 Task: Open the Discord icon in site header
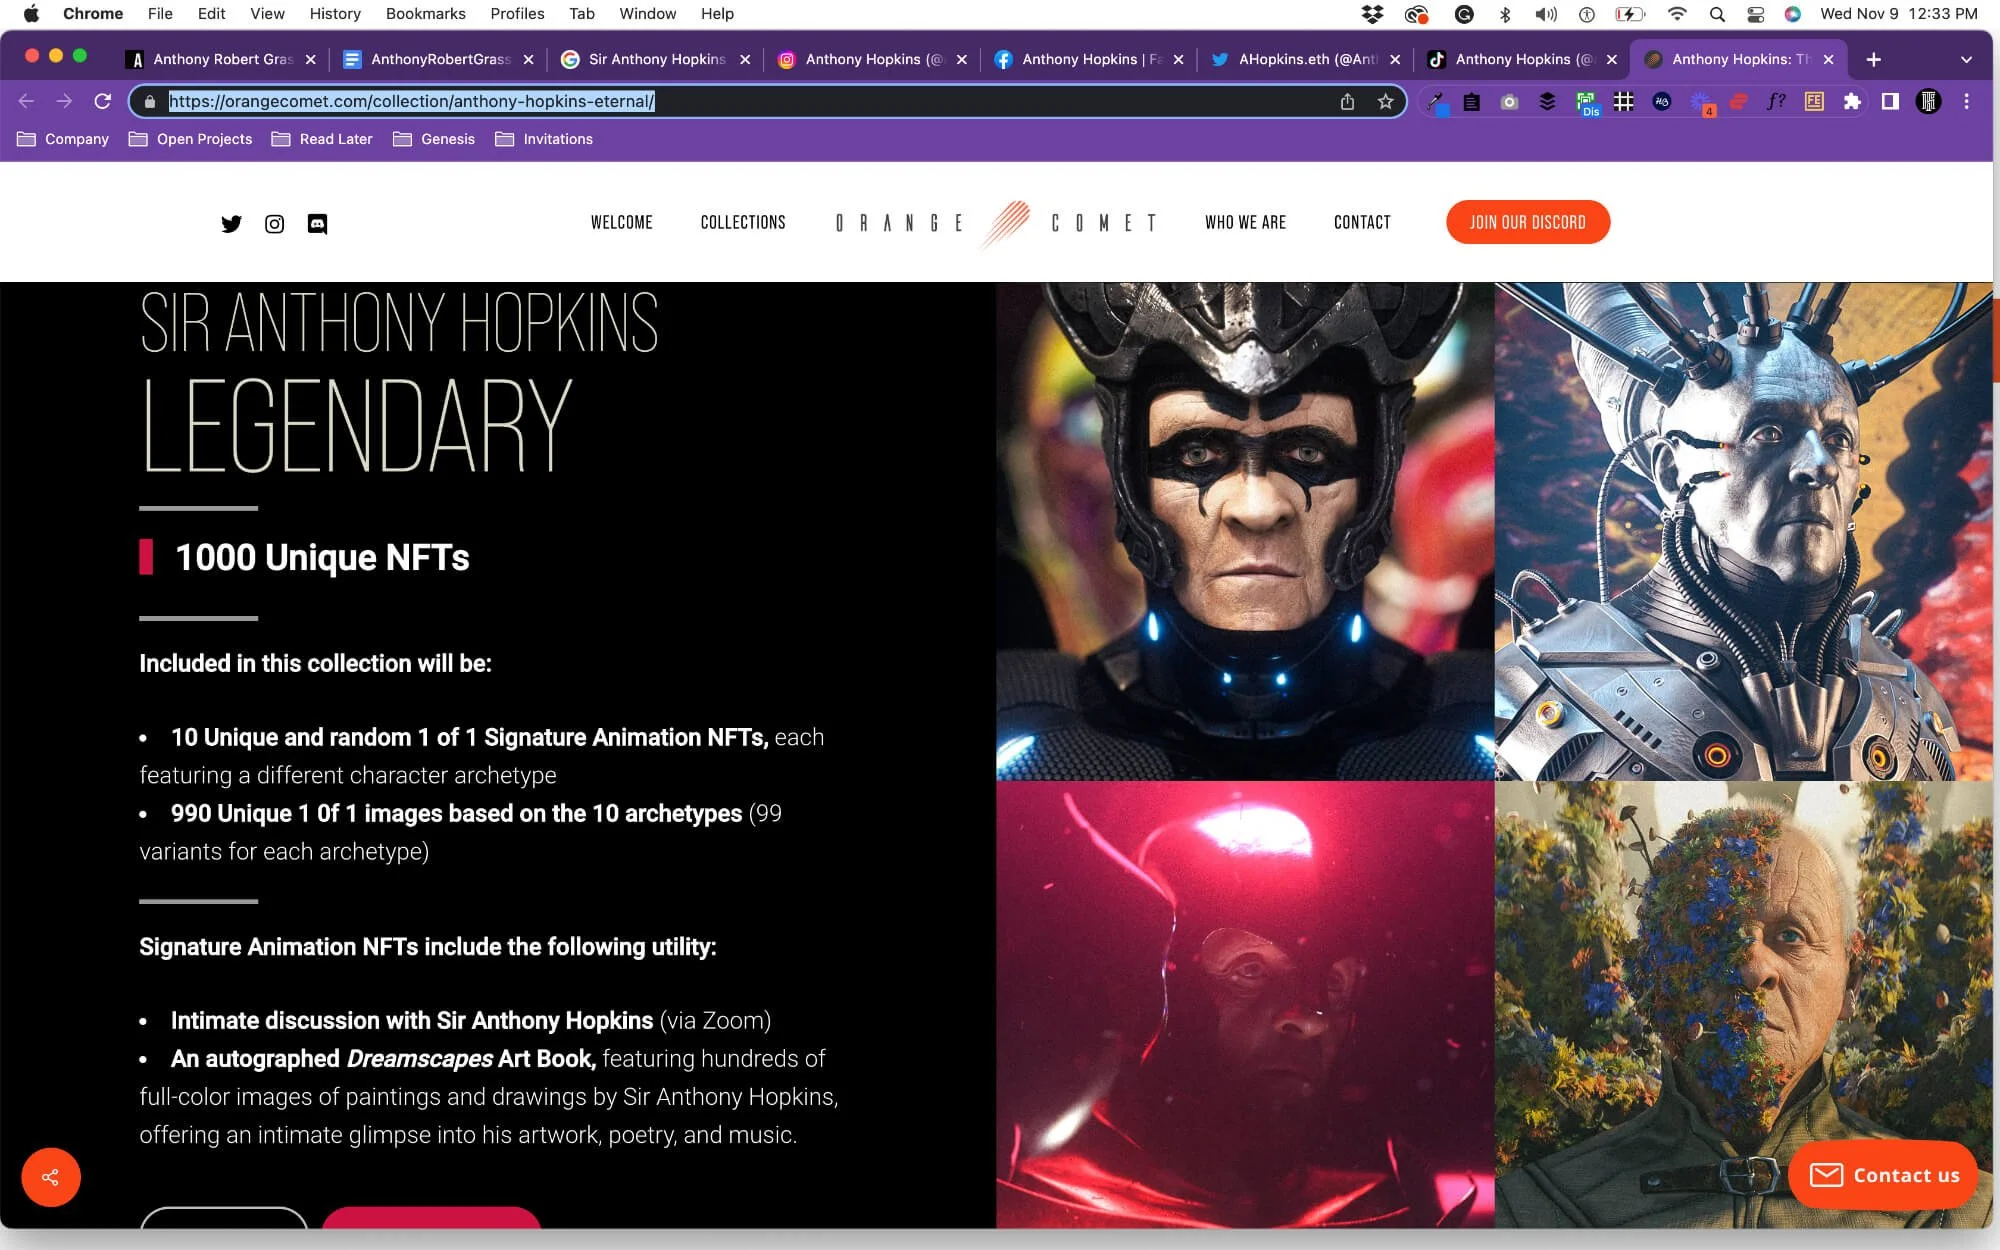(x=317, y=223)
